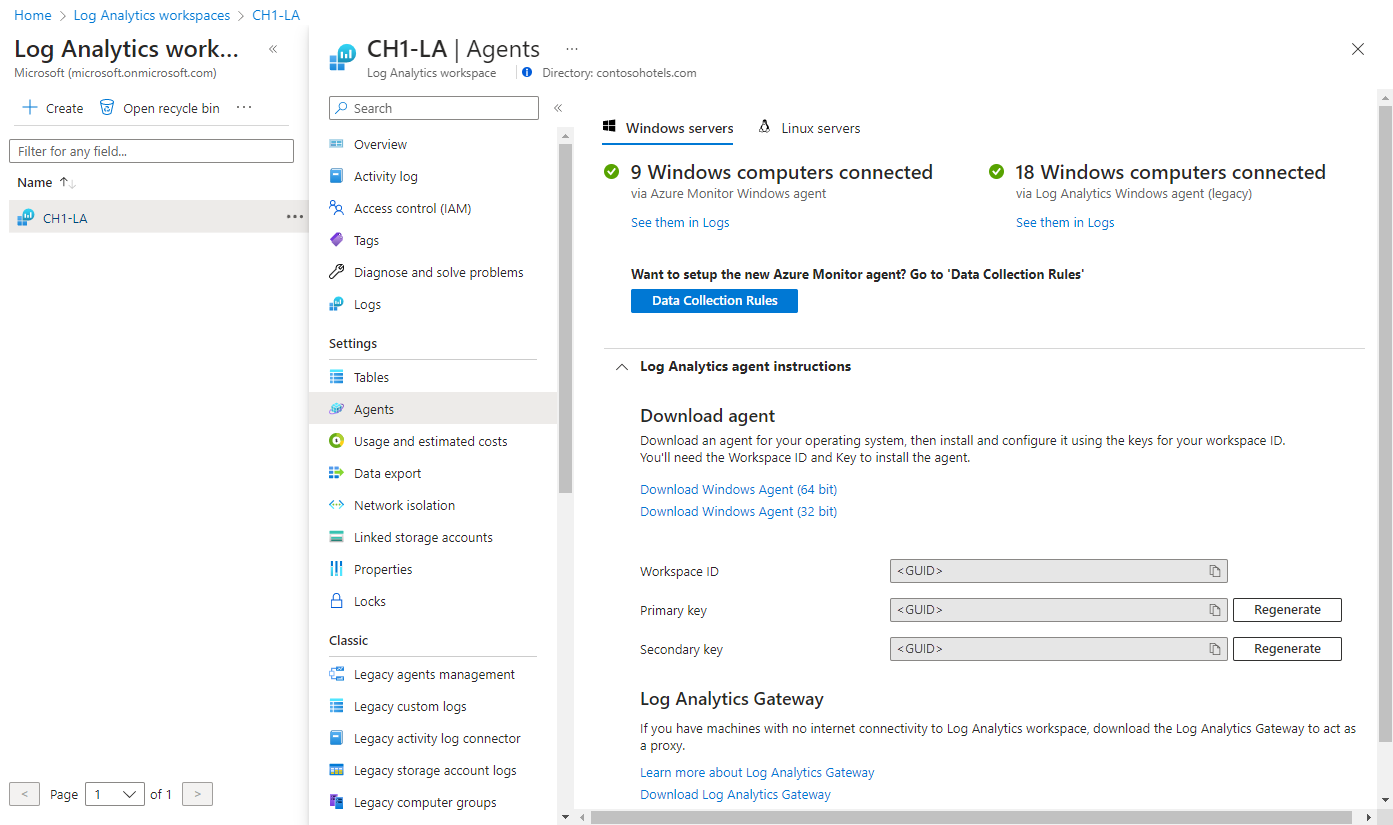Click the Data Collection Rules button
Viewport: 1393px width, 825px height.
(714, 301)
